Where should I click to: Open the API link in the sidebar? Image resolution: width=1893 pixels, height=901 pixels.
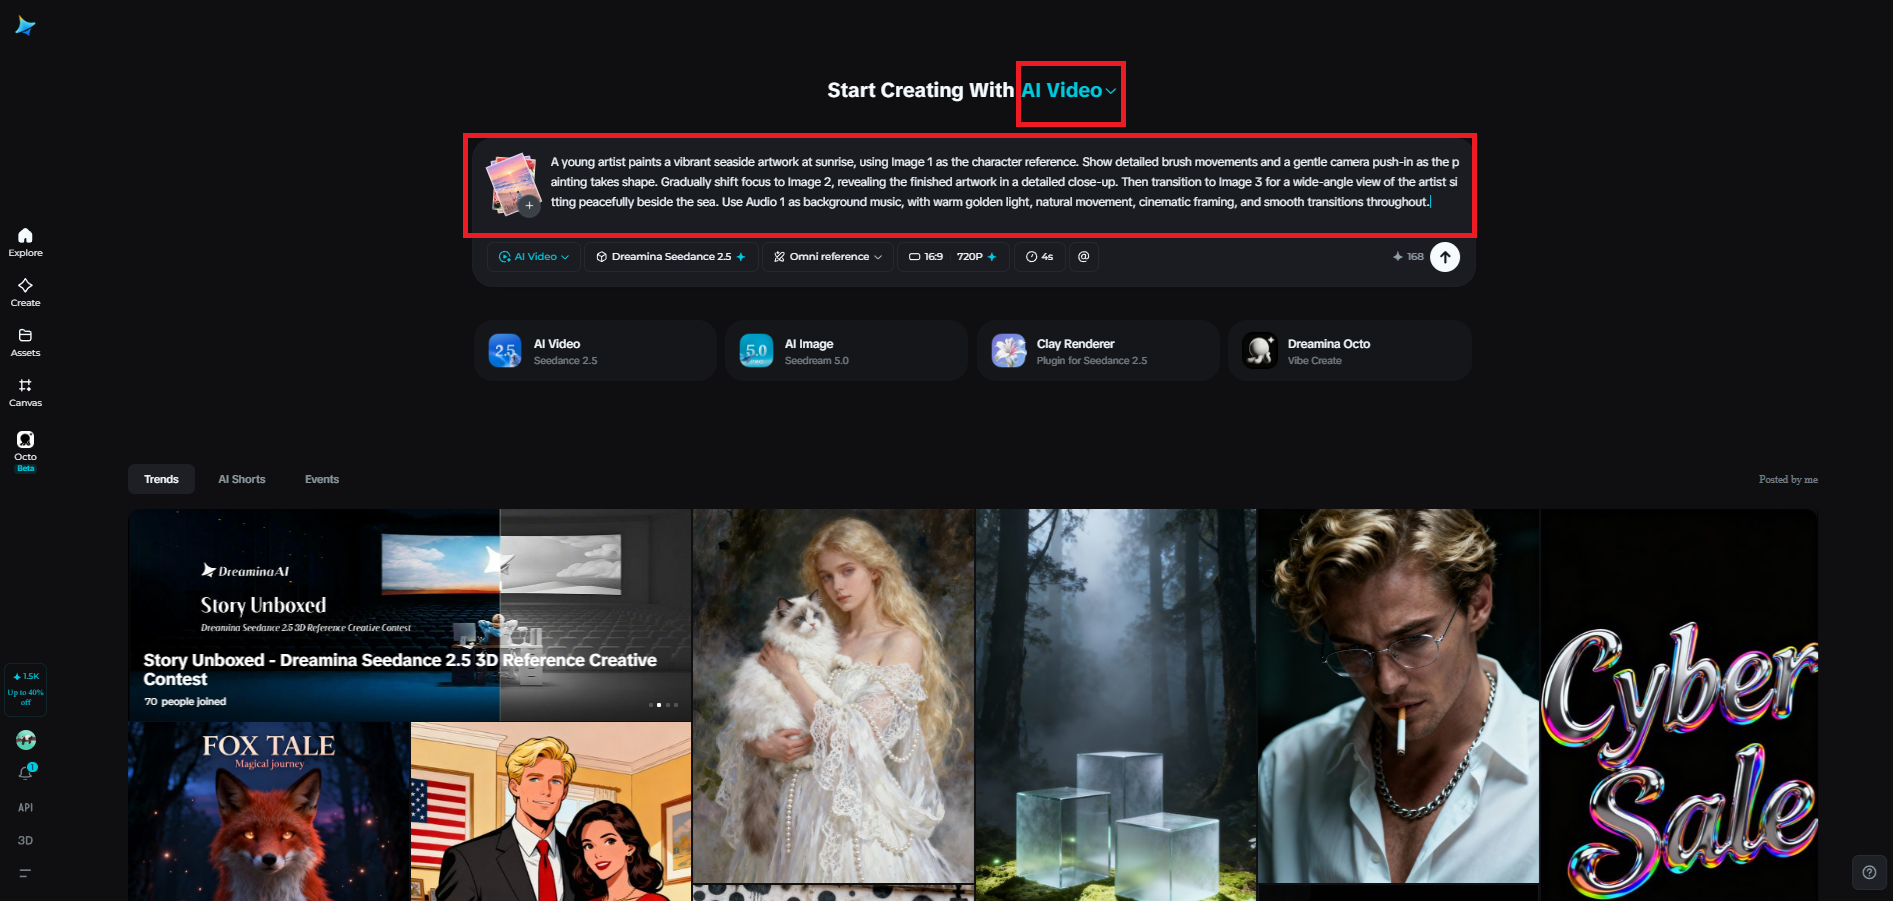click(26, 808)
